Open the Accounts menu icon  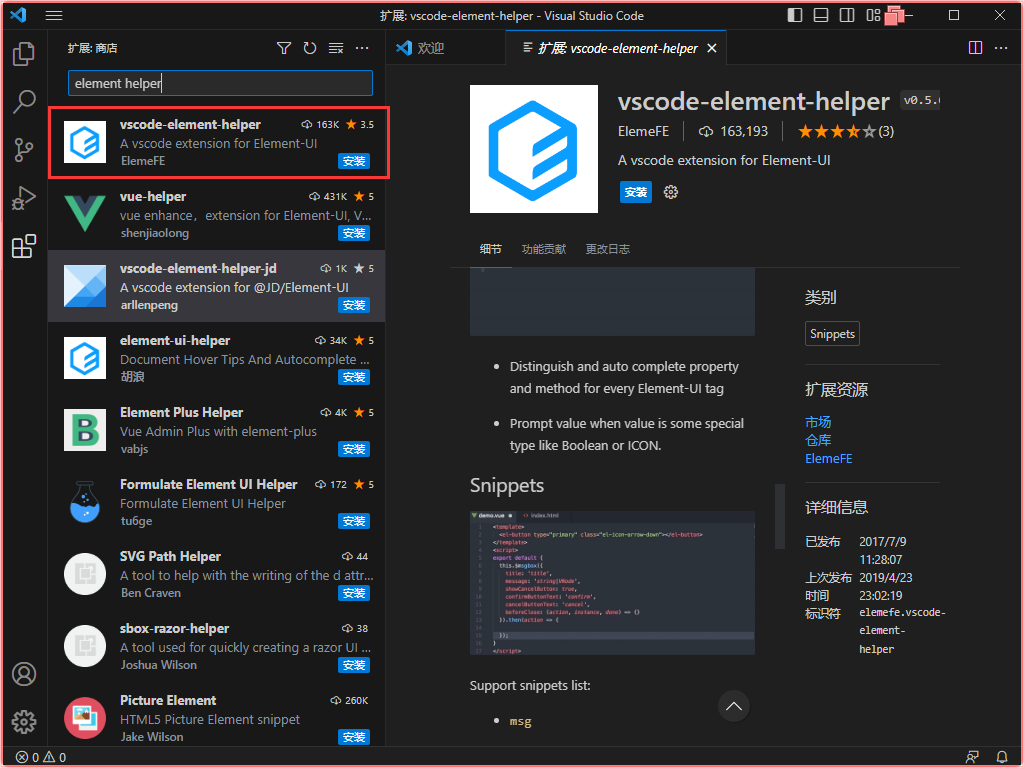point(24,674)
